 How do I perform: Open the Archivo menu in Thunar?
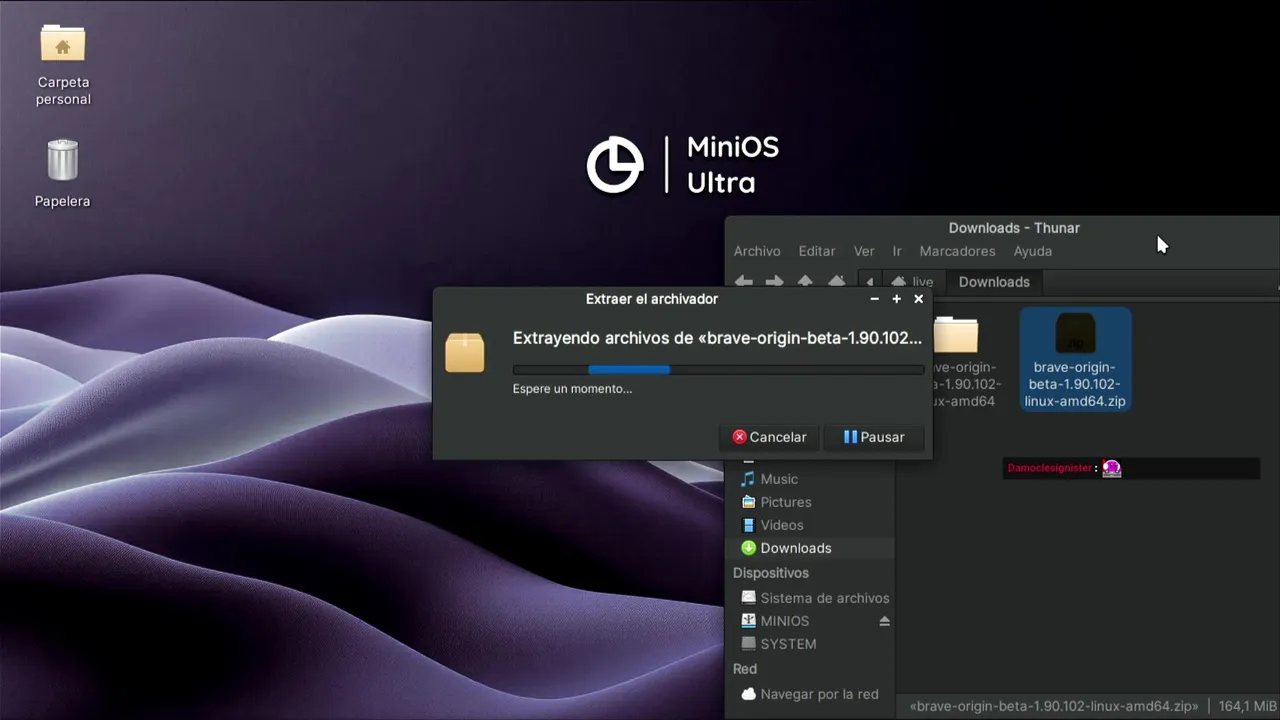(x=757, y=251)
